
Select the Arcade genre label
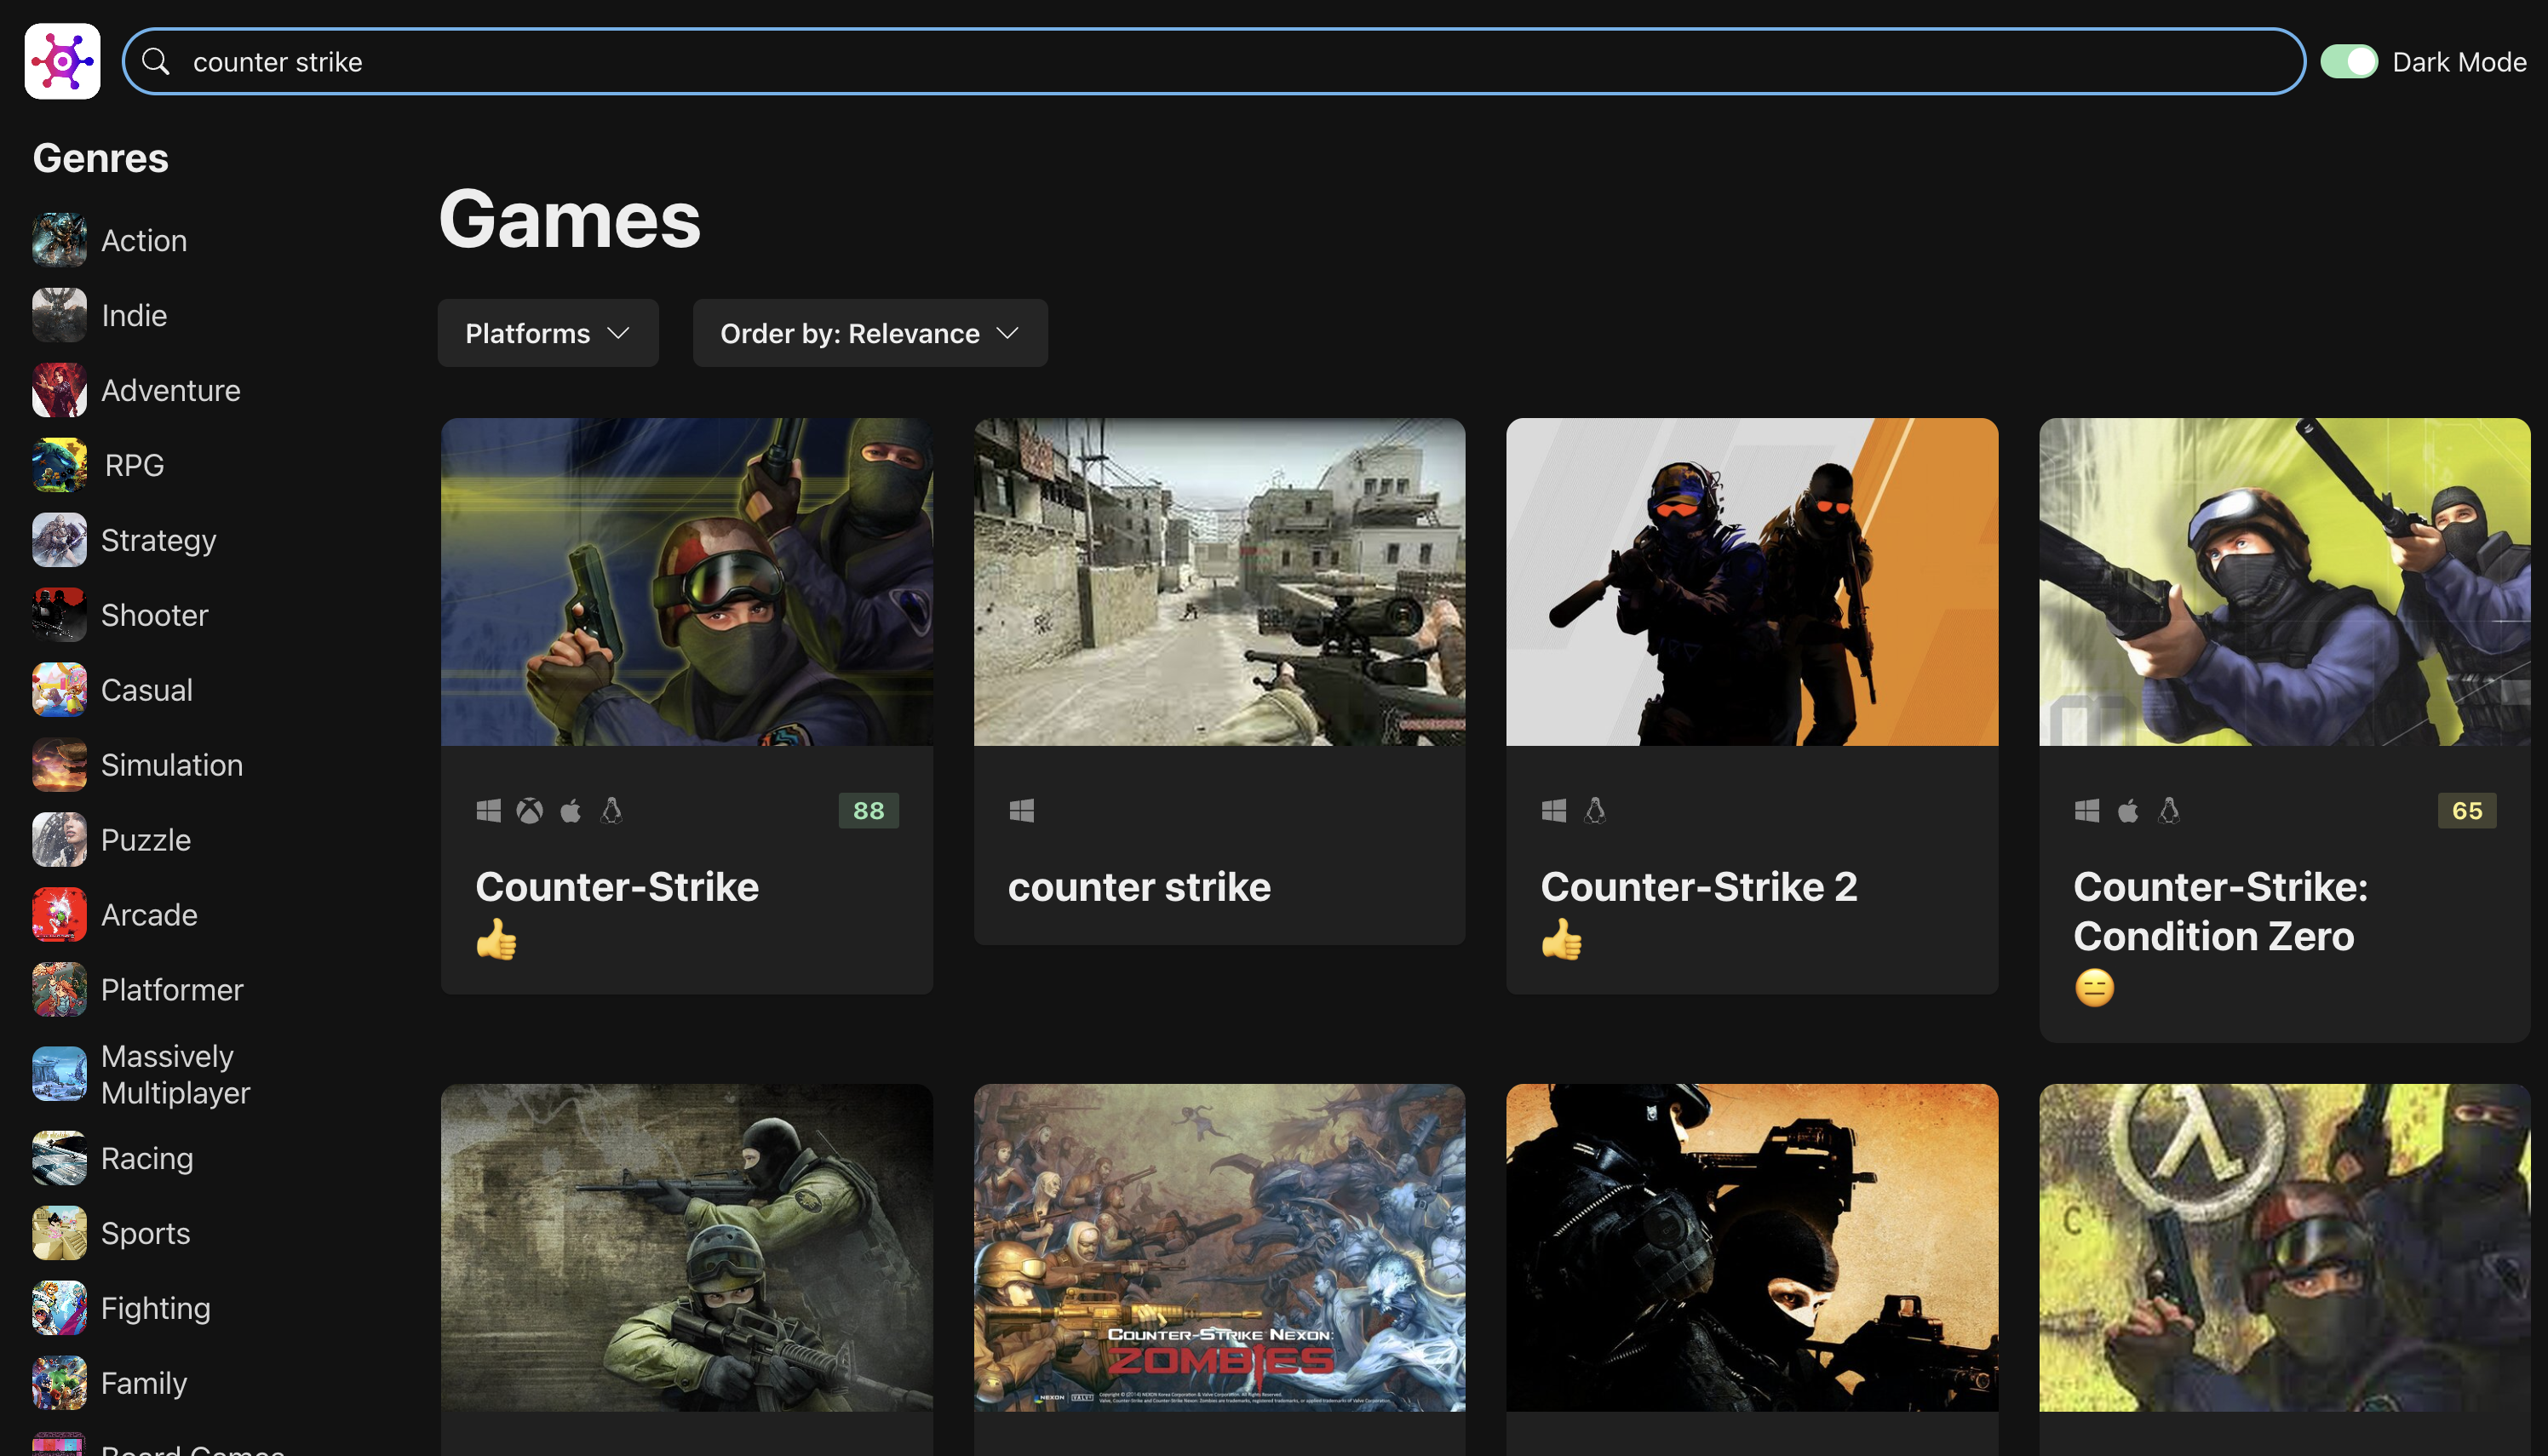coord(149,915)
